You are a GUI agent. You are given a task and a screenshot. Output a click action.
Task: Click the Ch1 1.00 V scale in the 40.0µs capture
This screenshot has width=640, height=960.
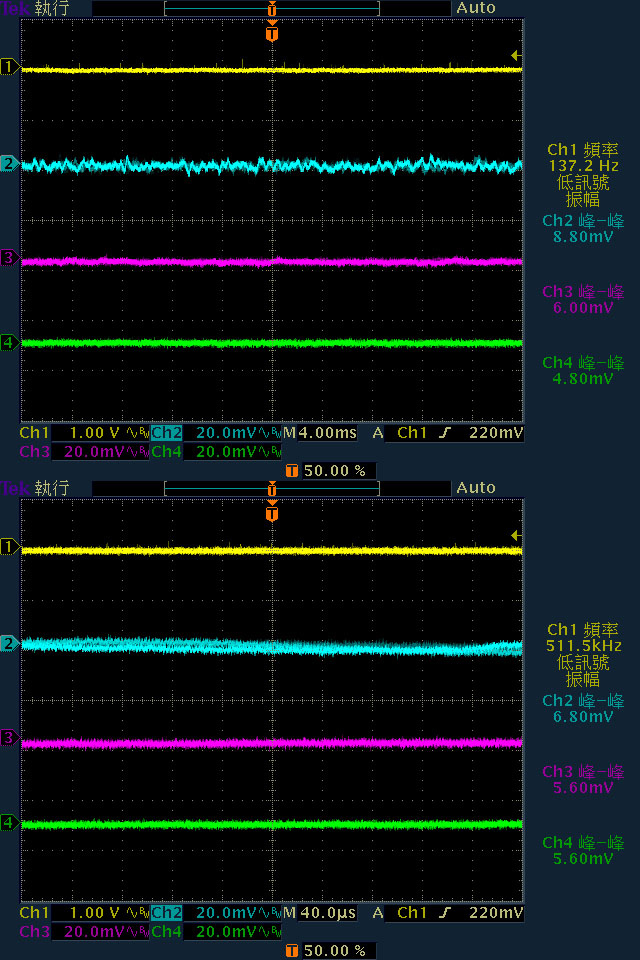(x=95, y=913)
